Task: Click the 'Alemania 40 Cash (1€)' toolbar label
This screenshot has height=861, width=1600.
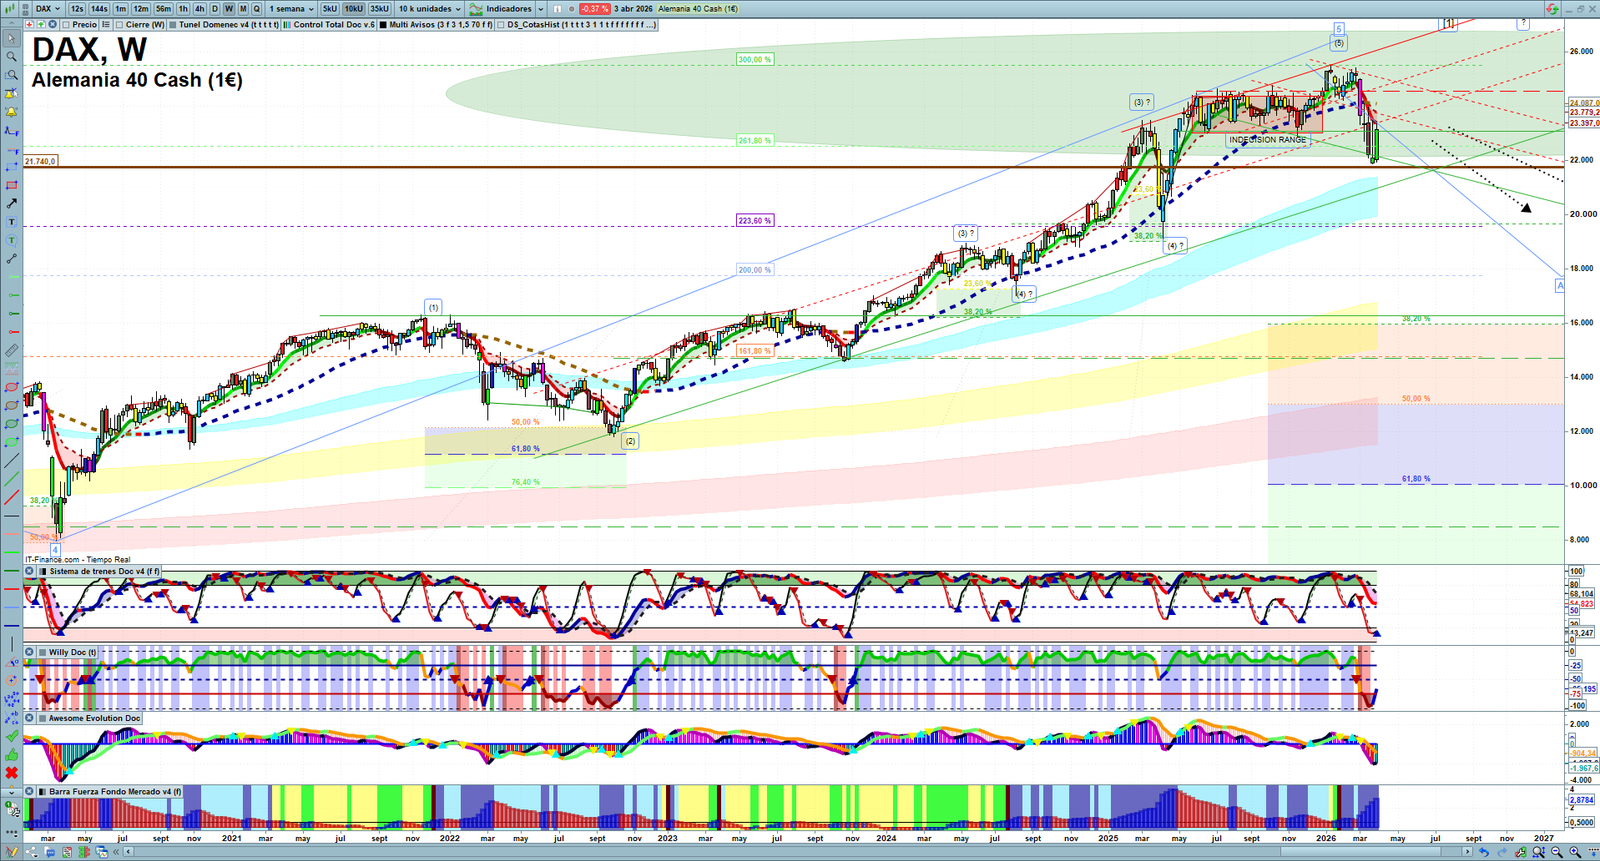Action: (698, 9)
